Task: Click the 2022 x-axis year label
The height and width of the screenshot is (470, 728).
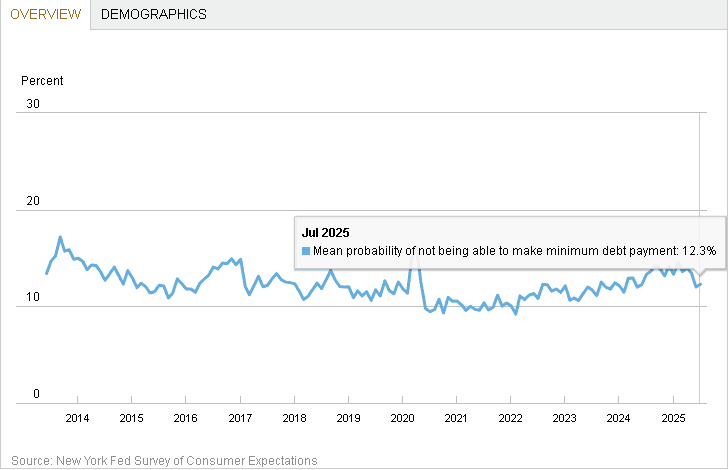Action: (510, 418)
